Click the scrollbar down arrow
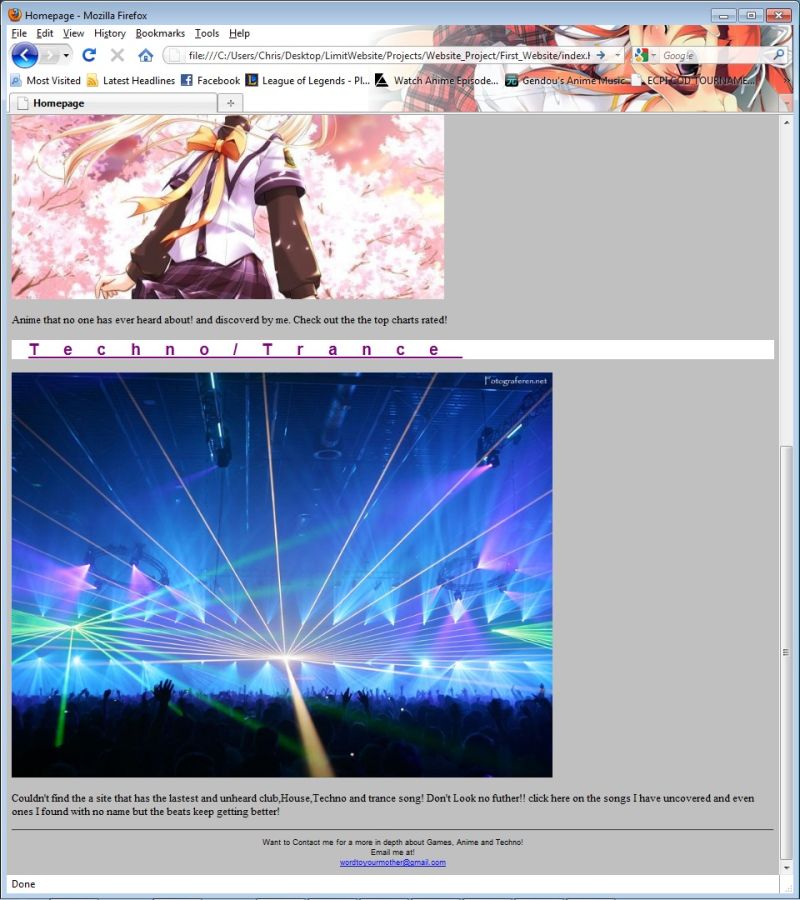Viewport: 800px width, 900px height. [x=786, y=868]
